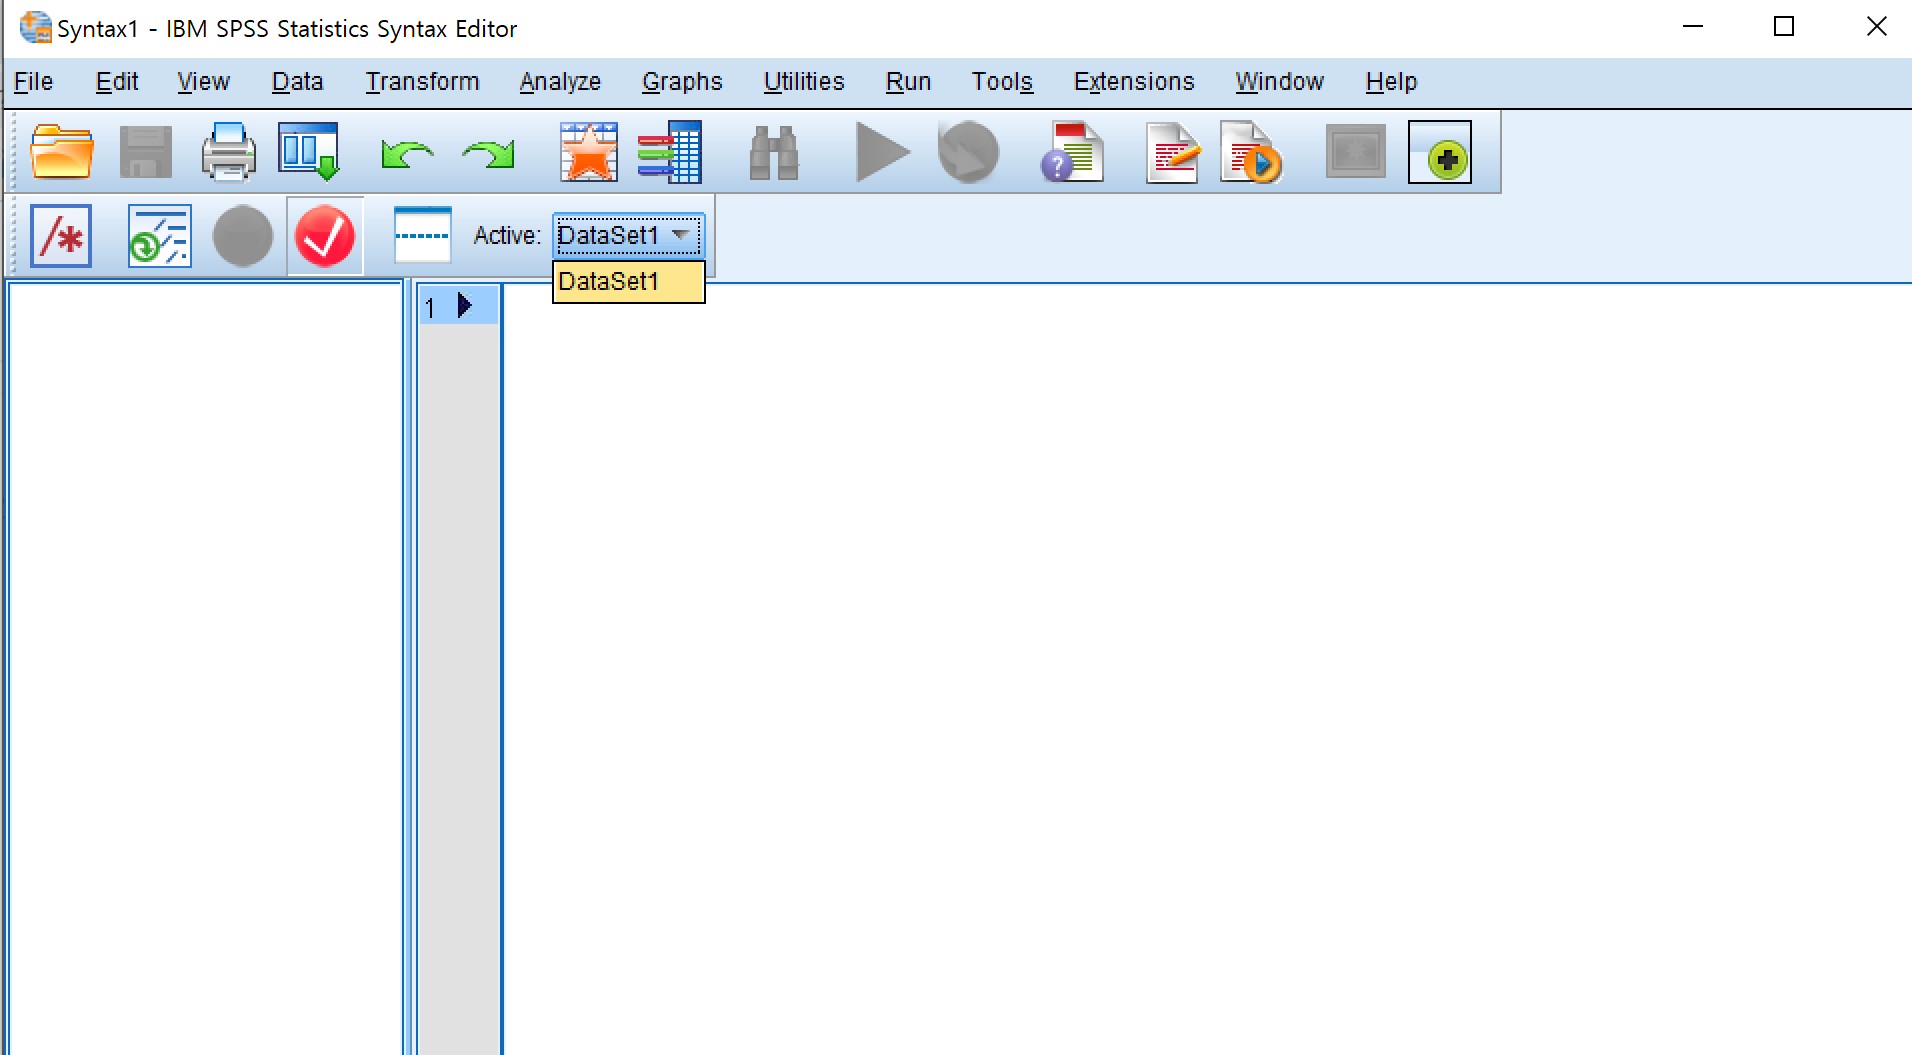The image size is (1912, 1055).
Task: Click the gray designate window icon
Action: [x=1356, y=152]
